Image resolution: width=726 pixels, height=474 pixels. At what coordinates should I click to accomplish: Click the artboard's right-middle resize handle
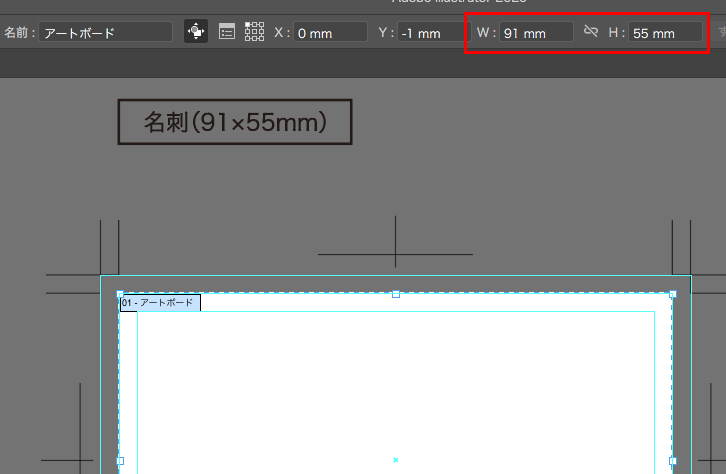tap(673, 461)
